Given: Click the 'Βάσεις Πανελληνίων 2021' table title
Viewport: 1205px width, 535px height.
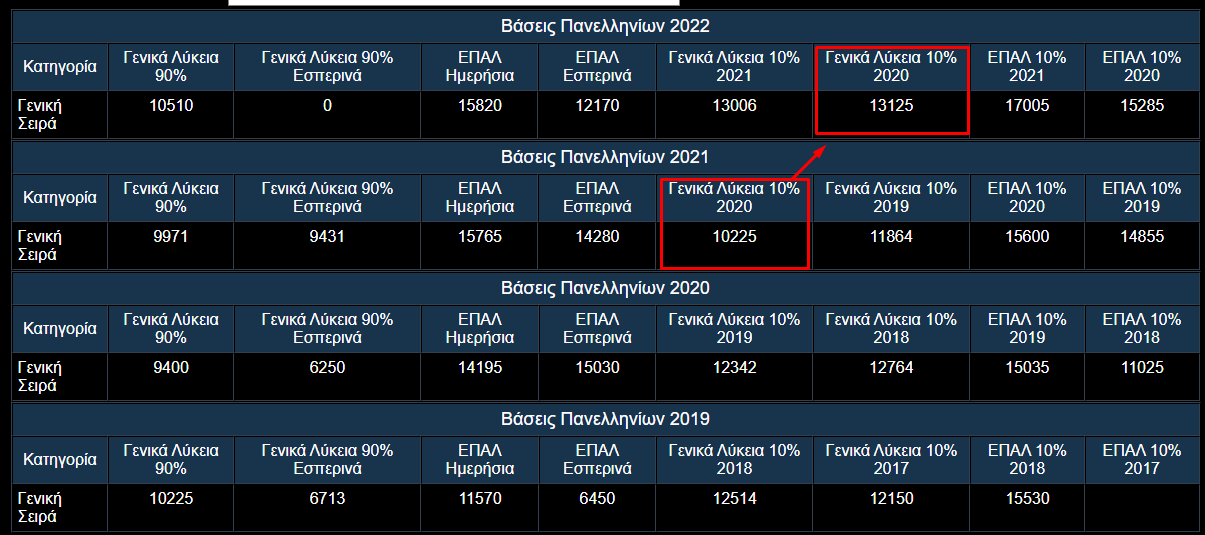Looking at the screenshot, I should 604,157.
